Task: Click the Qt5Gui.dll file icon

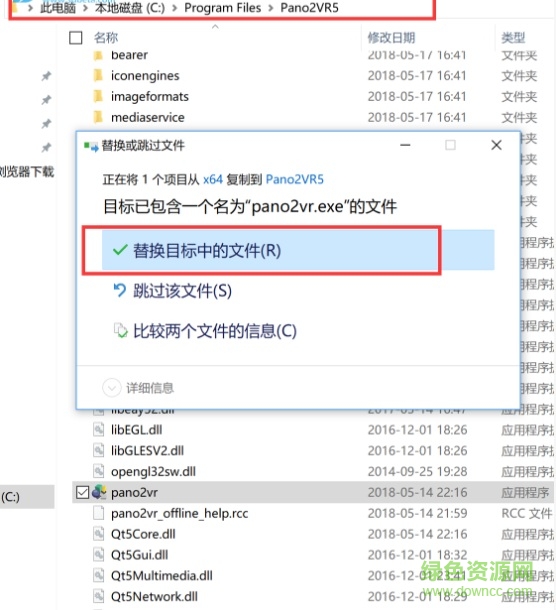Action: (99, 555)
